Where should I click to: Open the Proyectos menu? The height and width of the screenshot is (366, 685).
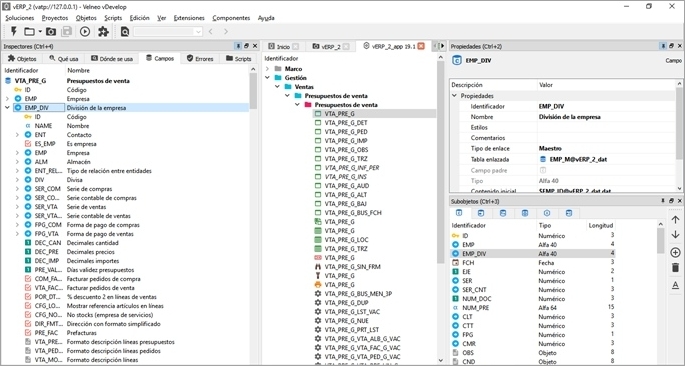click(55, 18)
